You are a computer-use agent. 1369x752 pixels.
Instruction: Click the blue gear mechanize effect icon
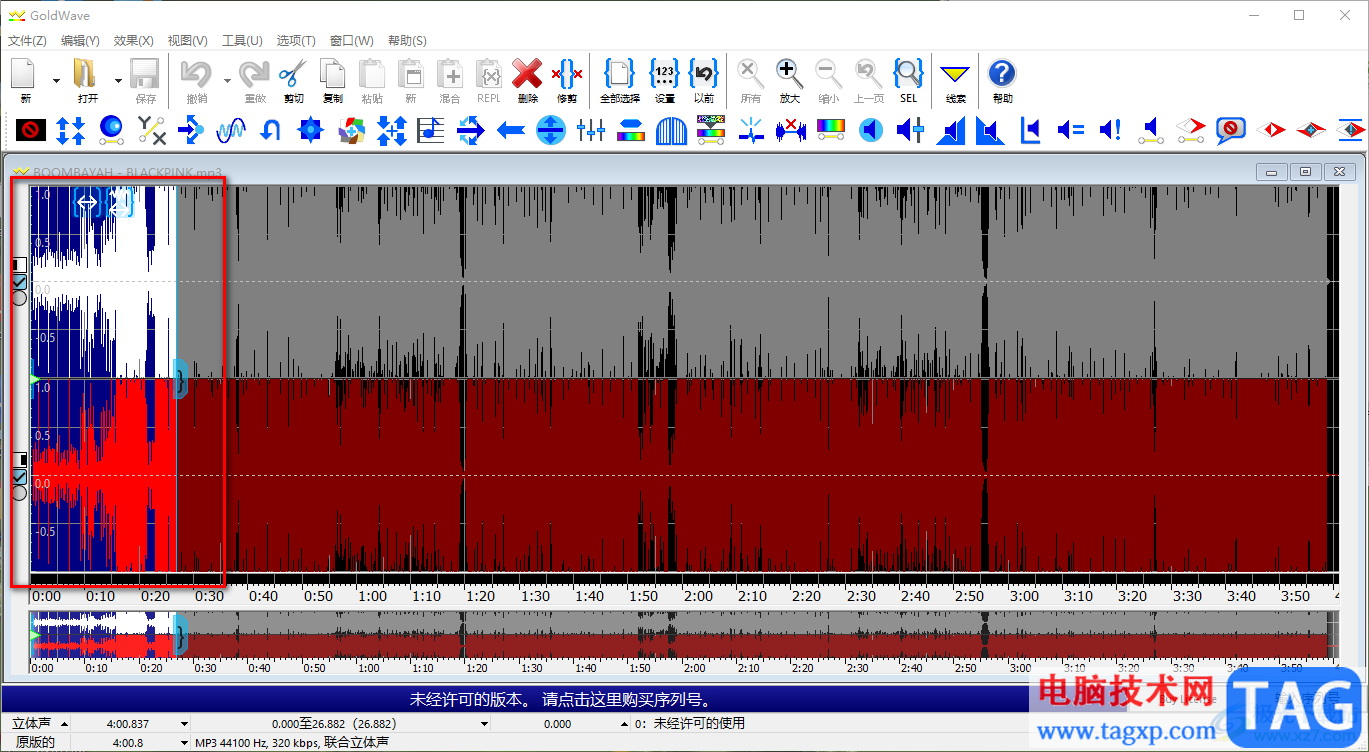311,129
